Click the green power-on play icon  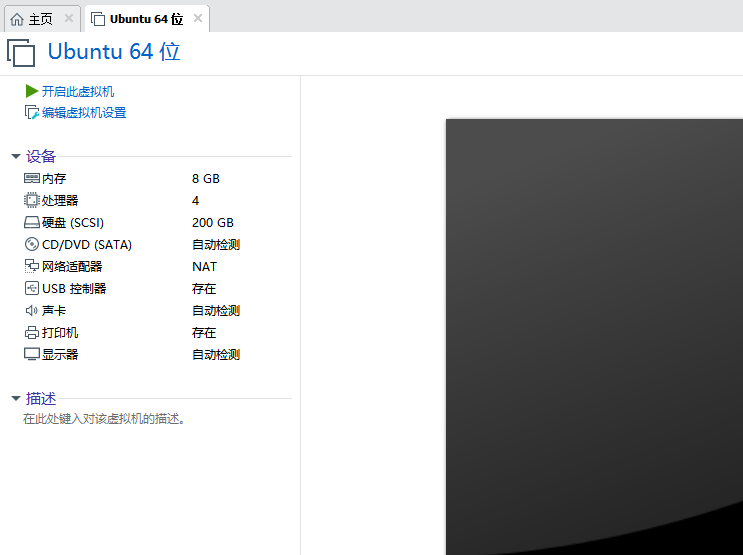[32, 91]
